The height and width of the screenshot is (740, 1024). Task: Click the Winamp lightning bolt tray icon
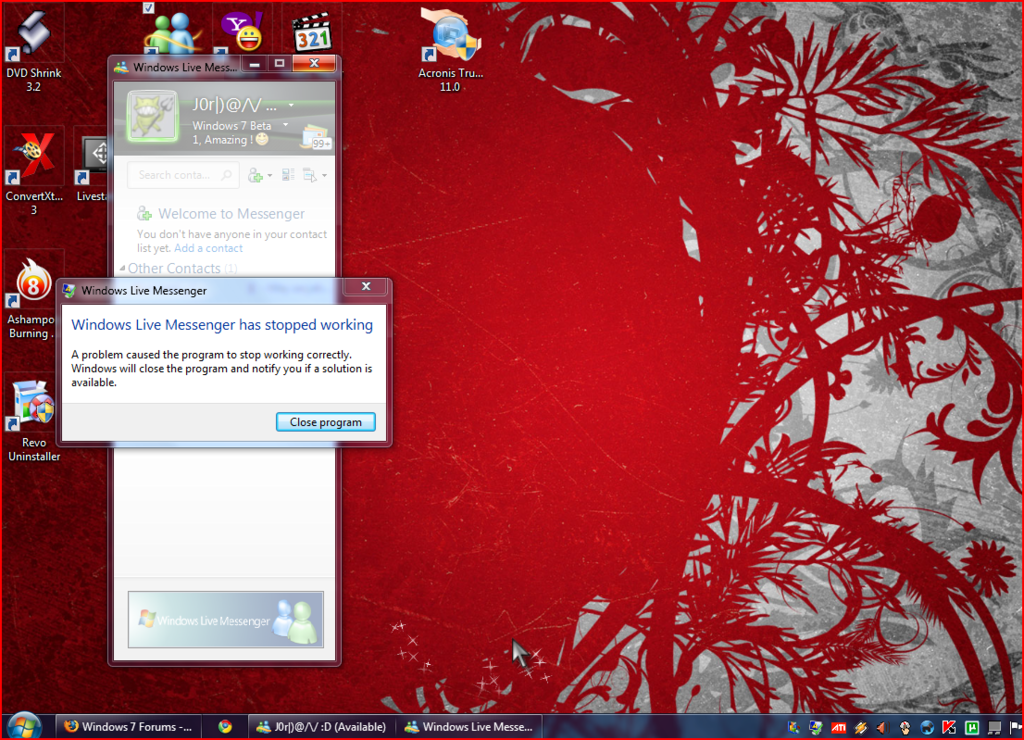[x=861, y=728]
